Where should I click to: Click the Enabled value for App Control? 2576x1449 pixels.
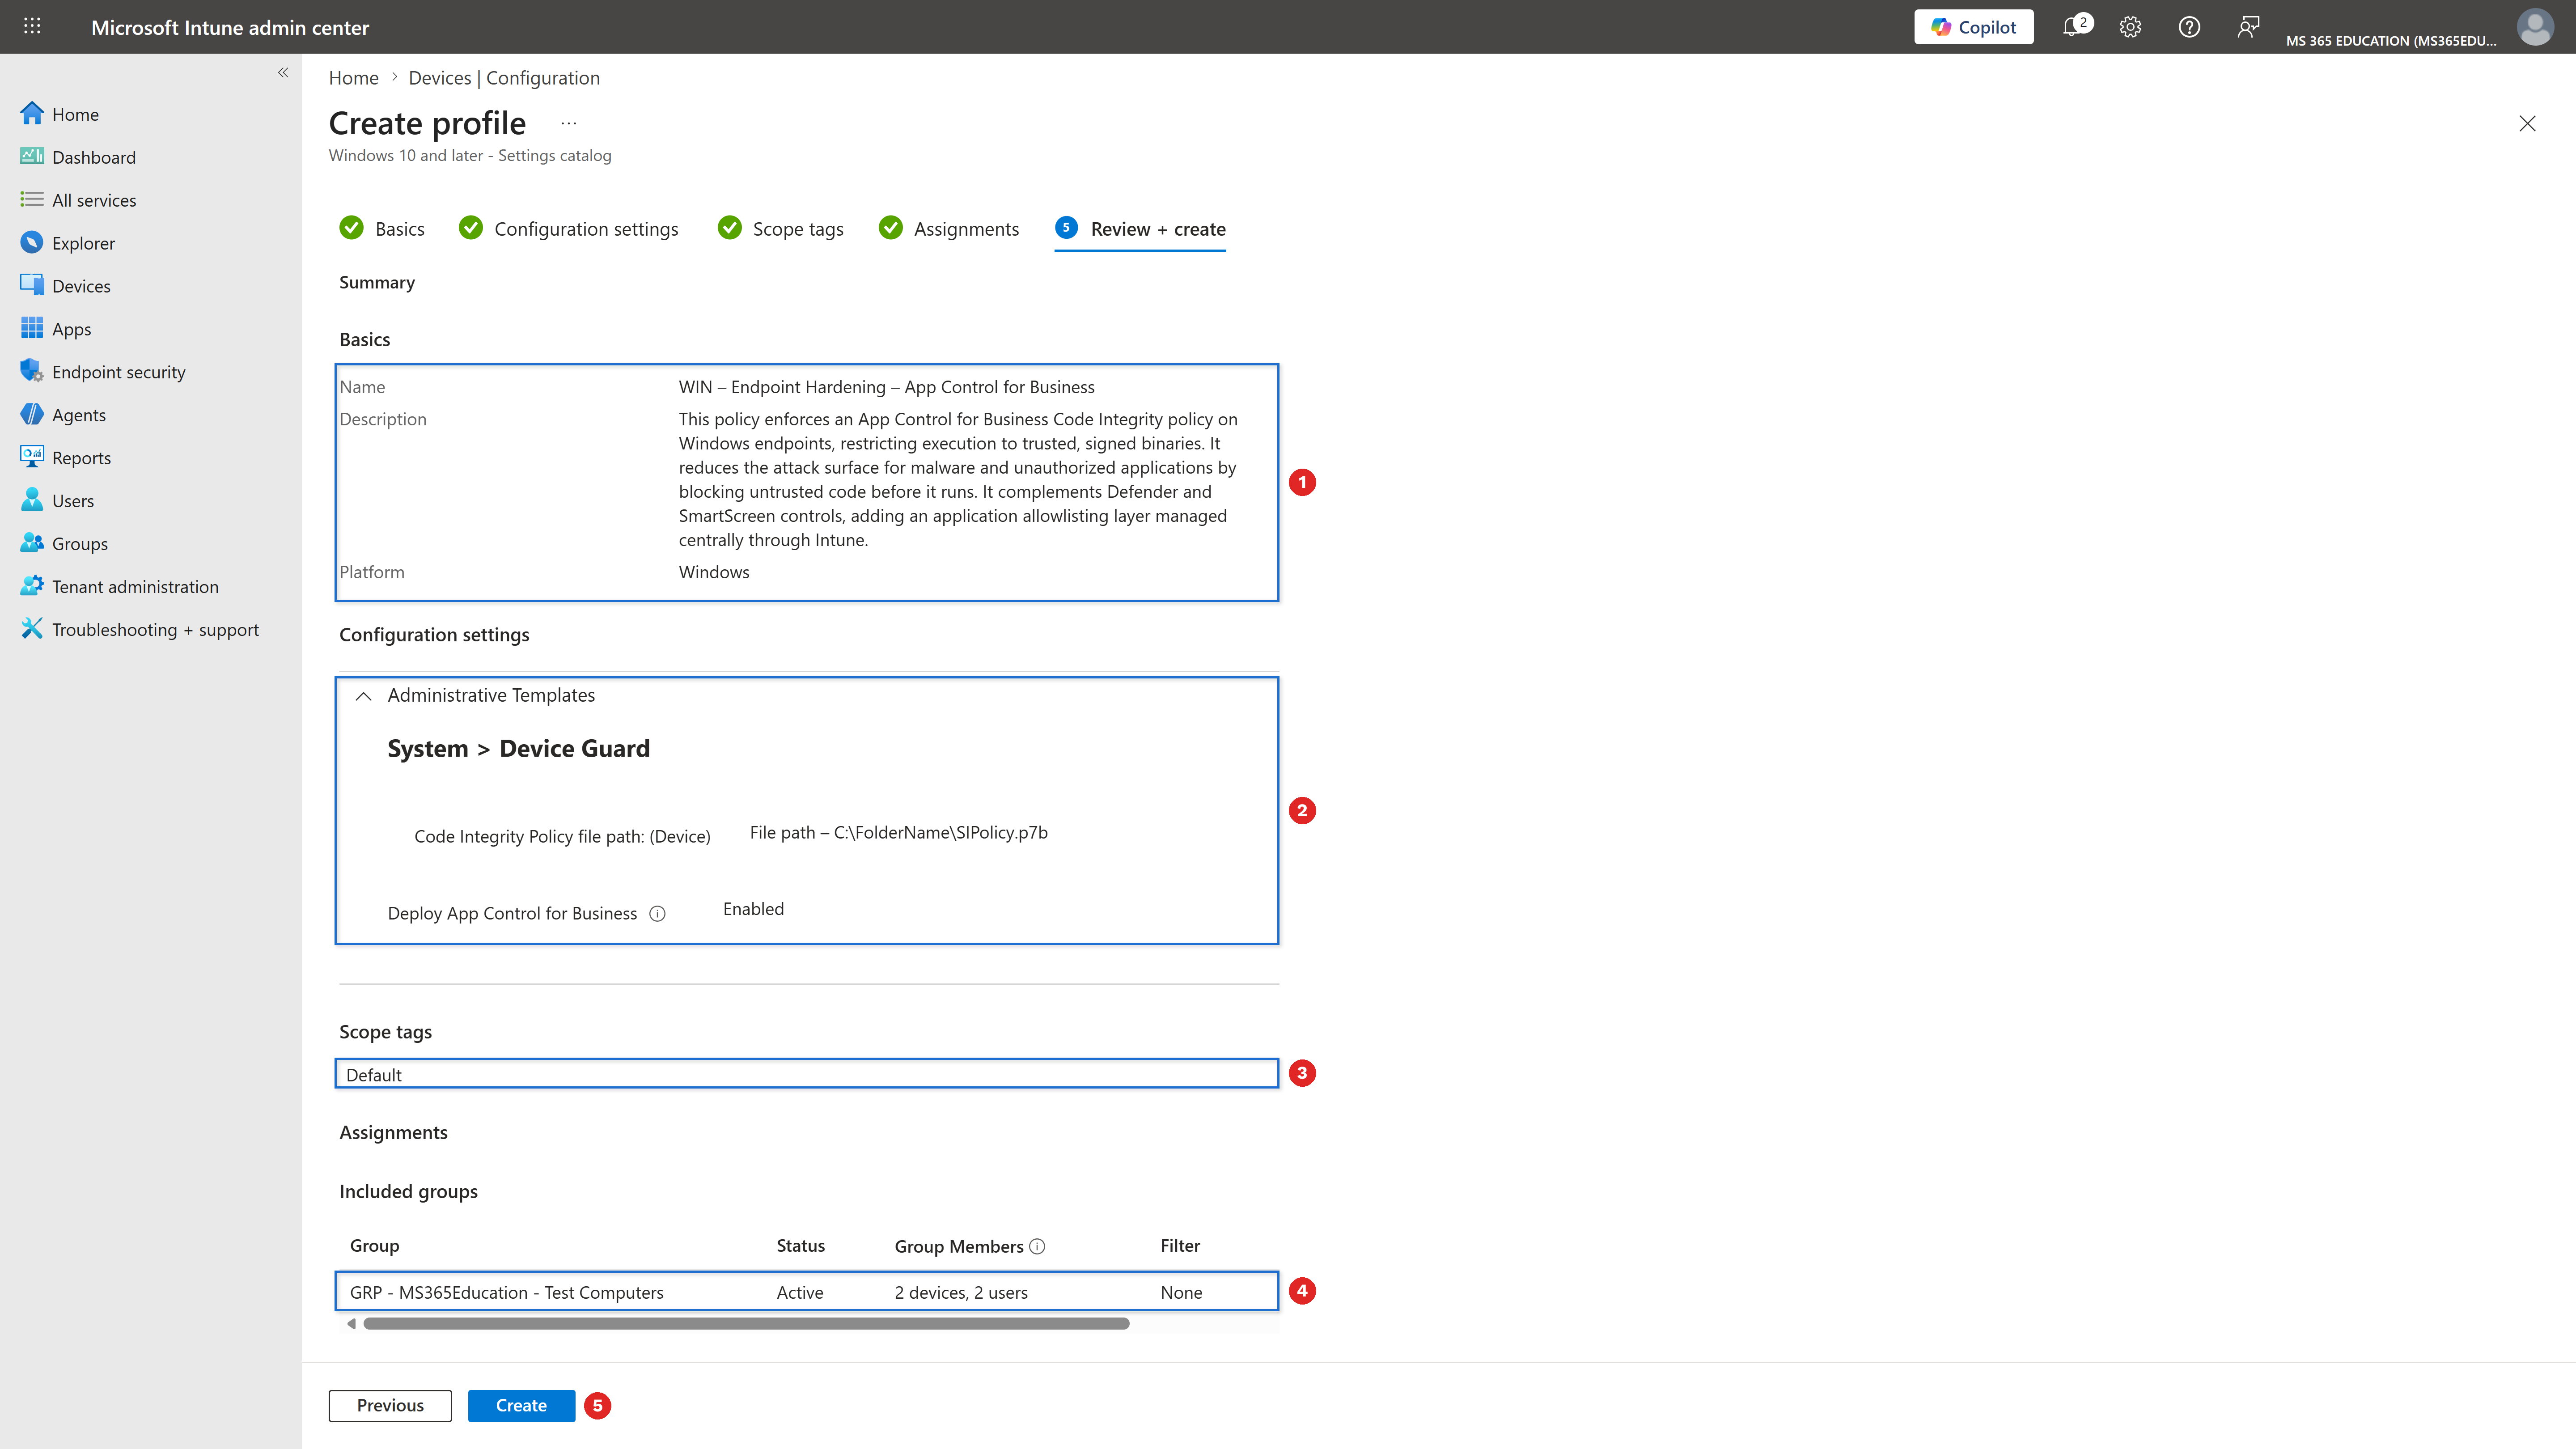pos(753,909)
